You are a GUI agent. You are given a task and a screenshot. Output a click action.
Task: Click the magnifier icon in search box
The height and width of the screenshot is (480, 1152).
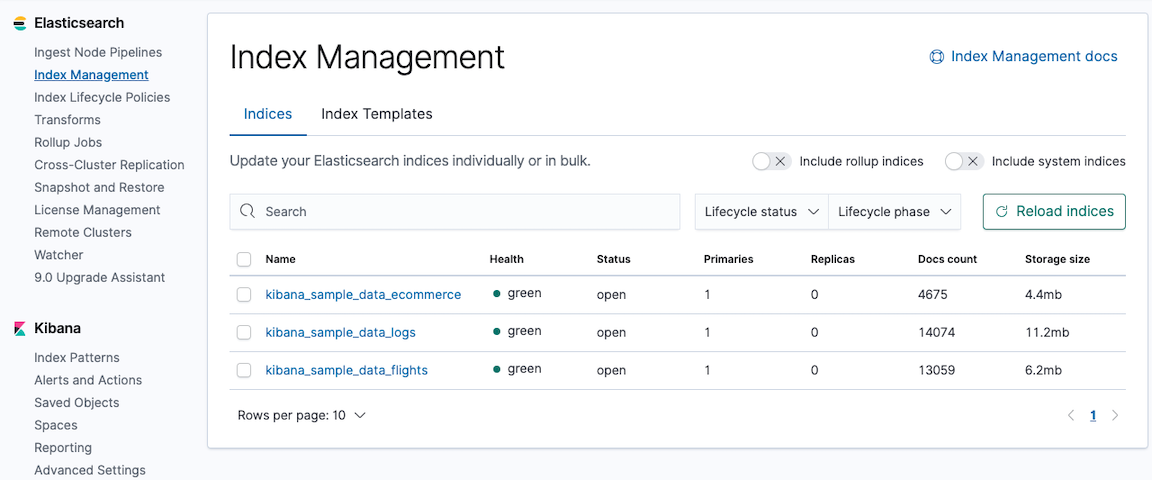click(248, 212)
